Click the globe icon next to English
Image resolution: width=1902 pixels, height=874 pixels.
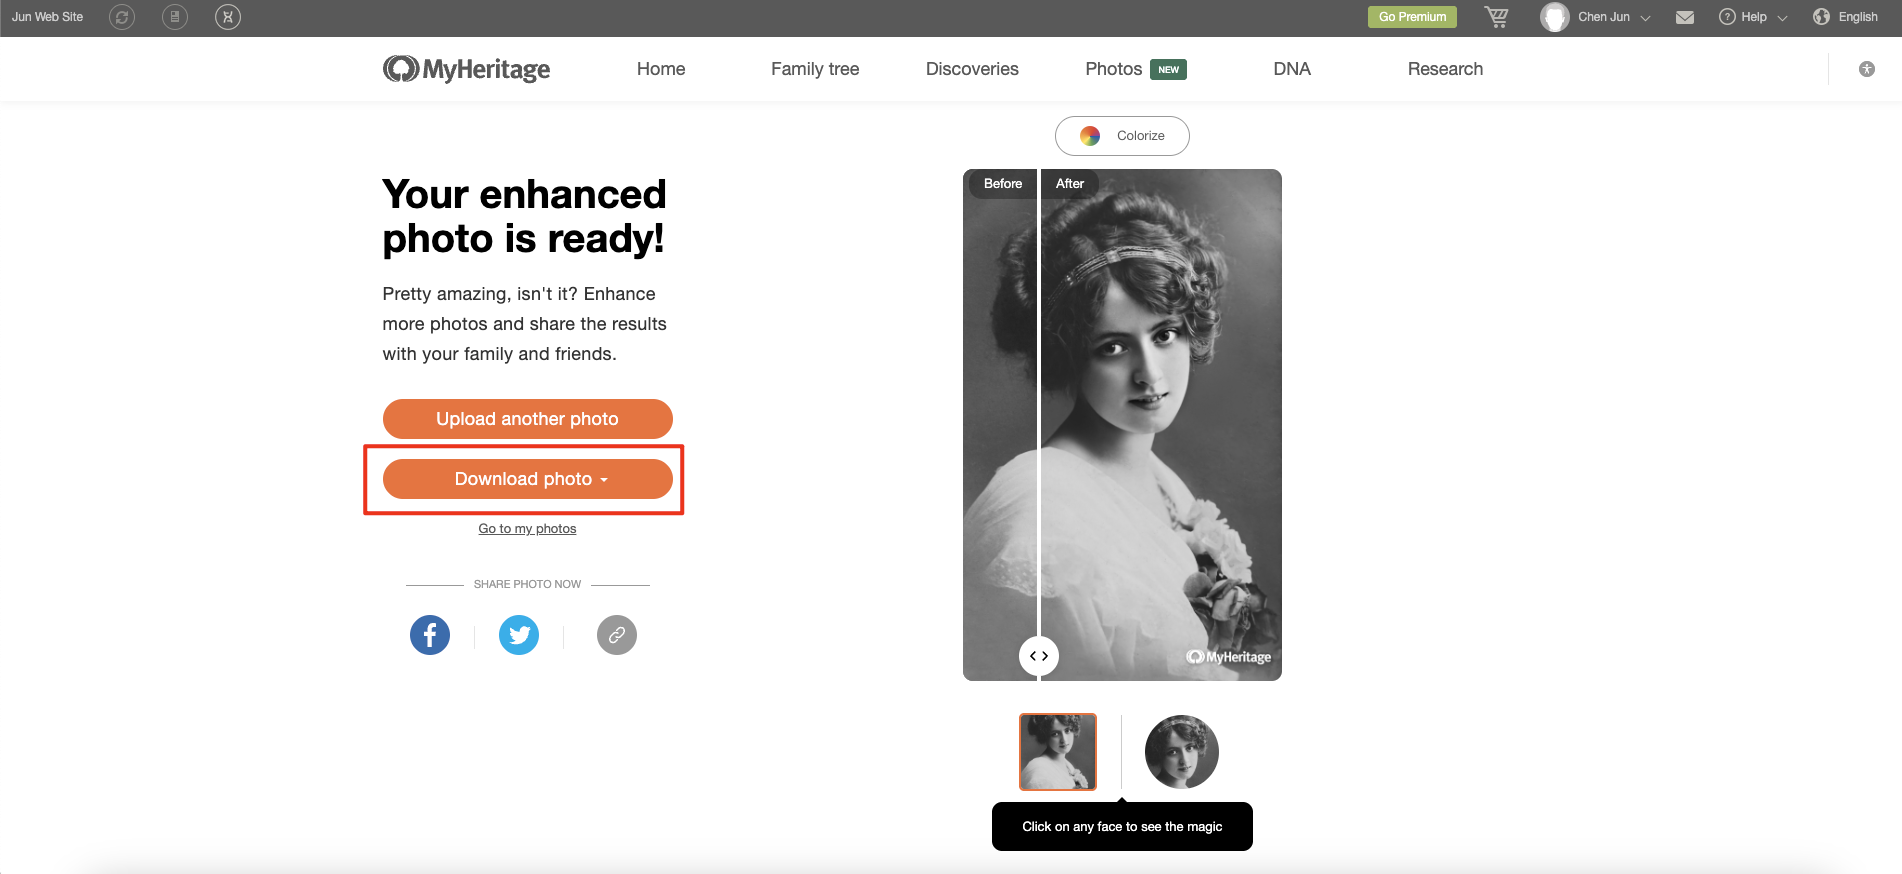point(1820,16)
